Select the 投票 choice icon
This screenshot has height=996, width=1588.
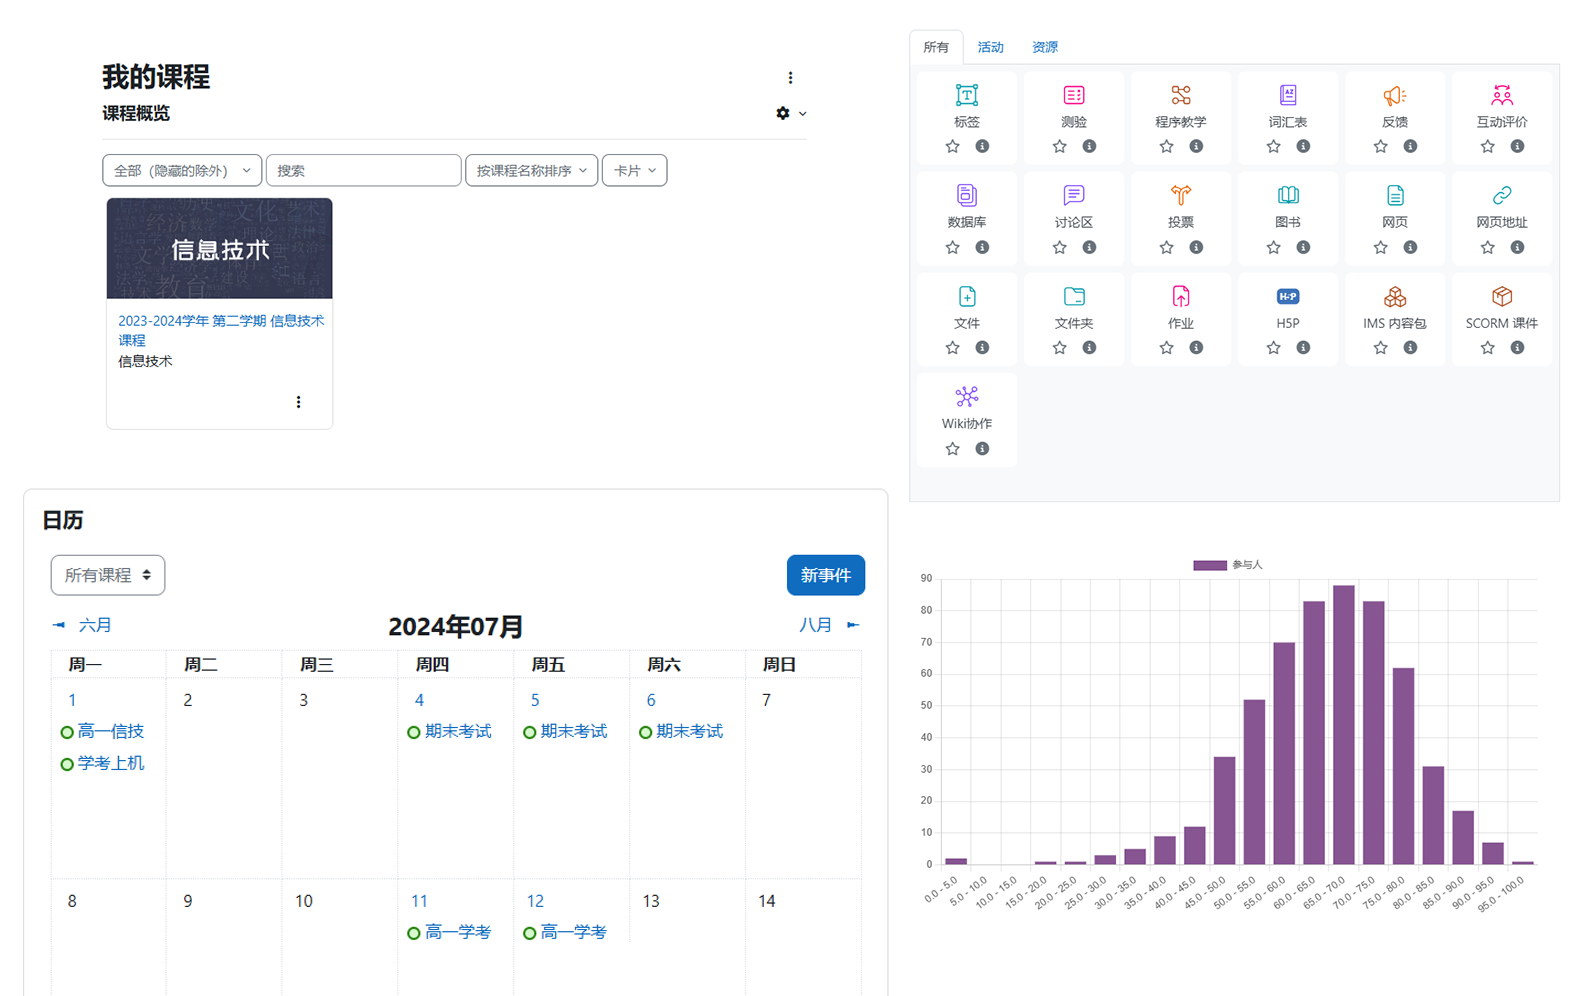pos(1180,195)
